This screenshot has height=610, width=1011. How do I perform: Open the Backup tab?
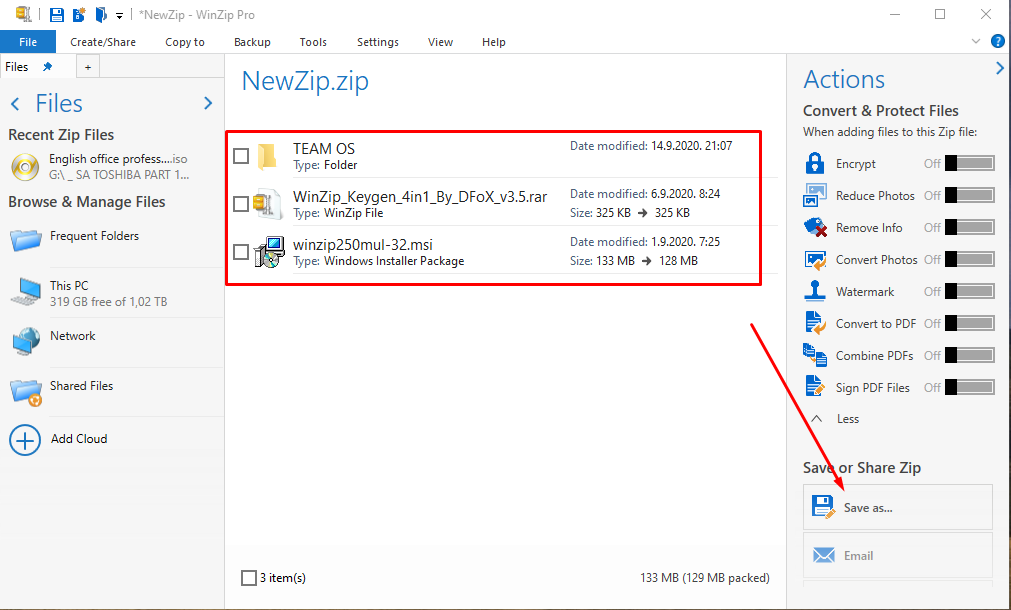coord(252,42)
